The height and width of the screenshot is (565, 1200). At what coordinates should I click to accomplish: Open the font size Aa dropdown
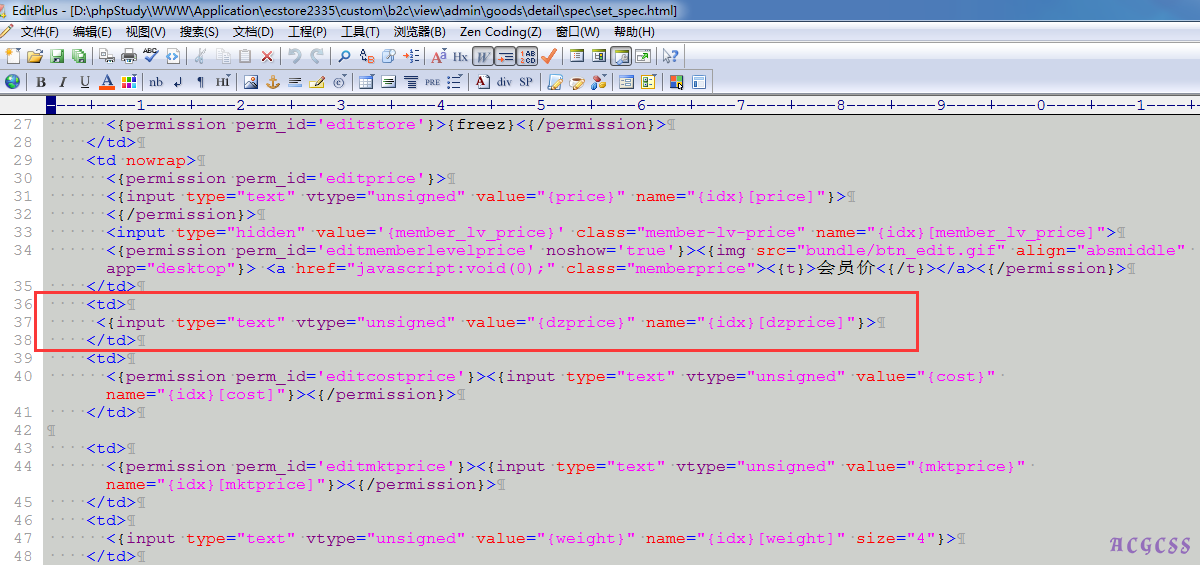(439, 56)
